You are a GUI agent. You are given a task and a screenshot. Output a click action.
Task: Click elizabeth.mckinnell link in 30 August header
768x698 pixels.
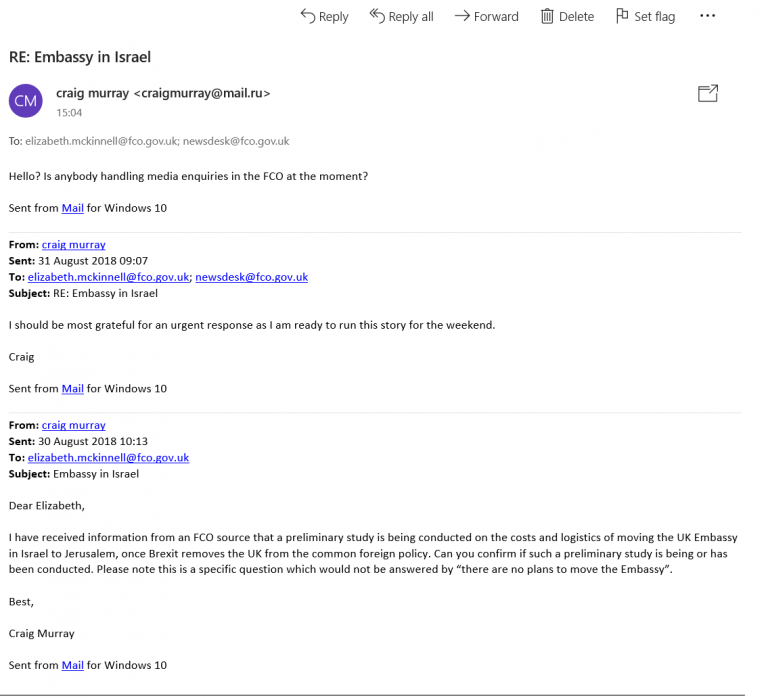(108, 457)
